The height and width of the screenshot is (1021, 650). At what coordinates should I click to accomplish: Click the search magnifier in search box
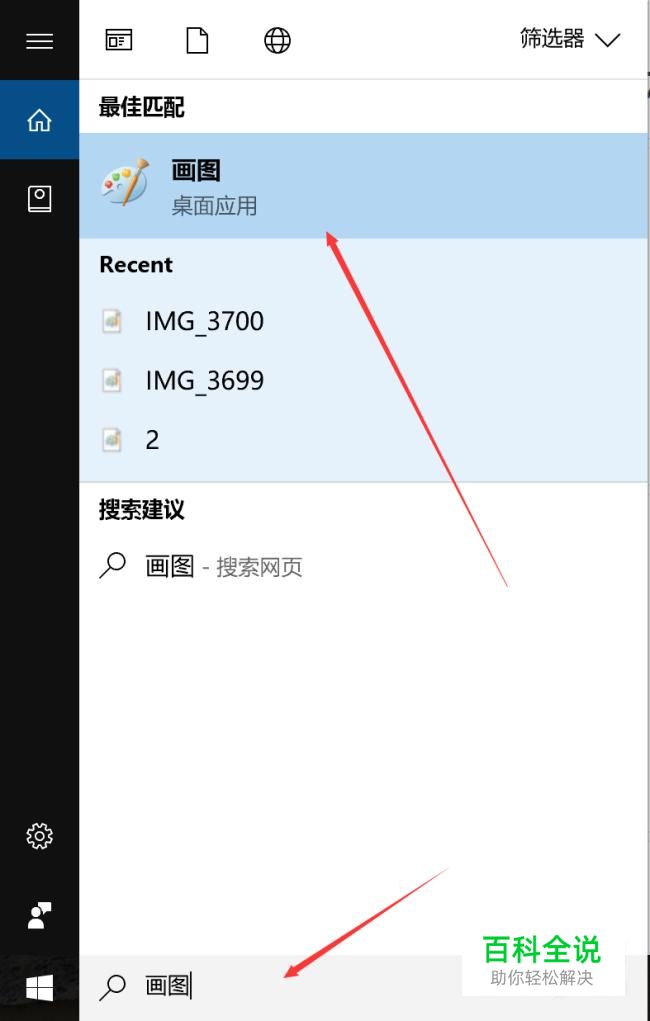tap(112, 987)
